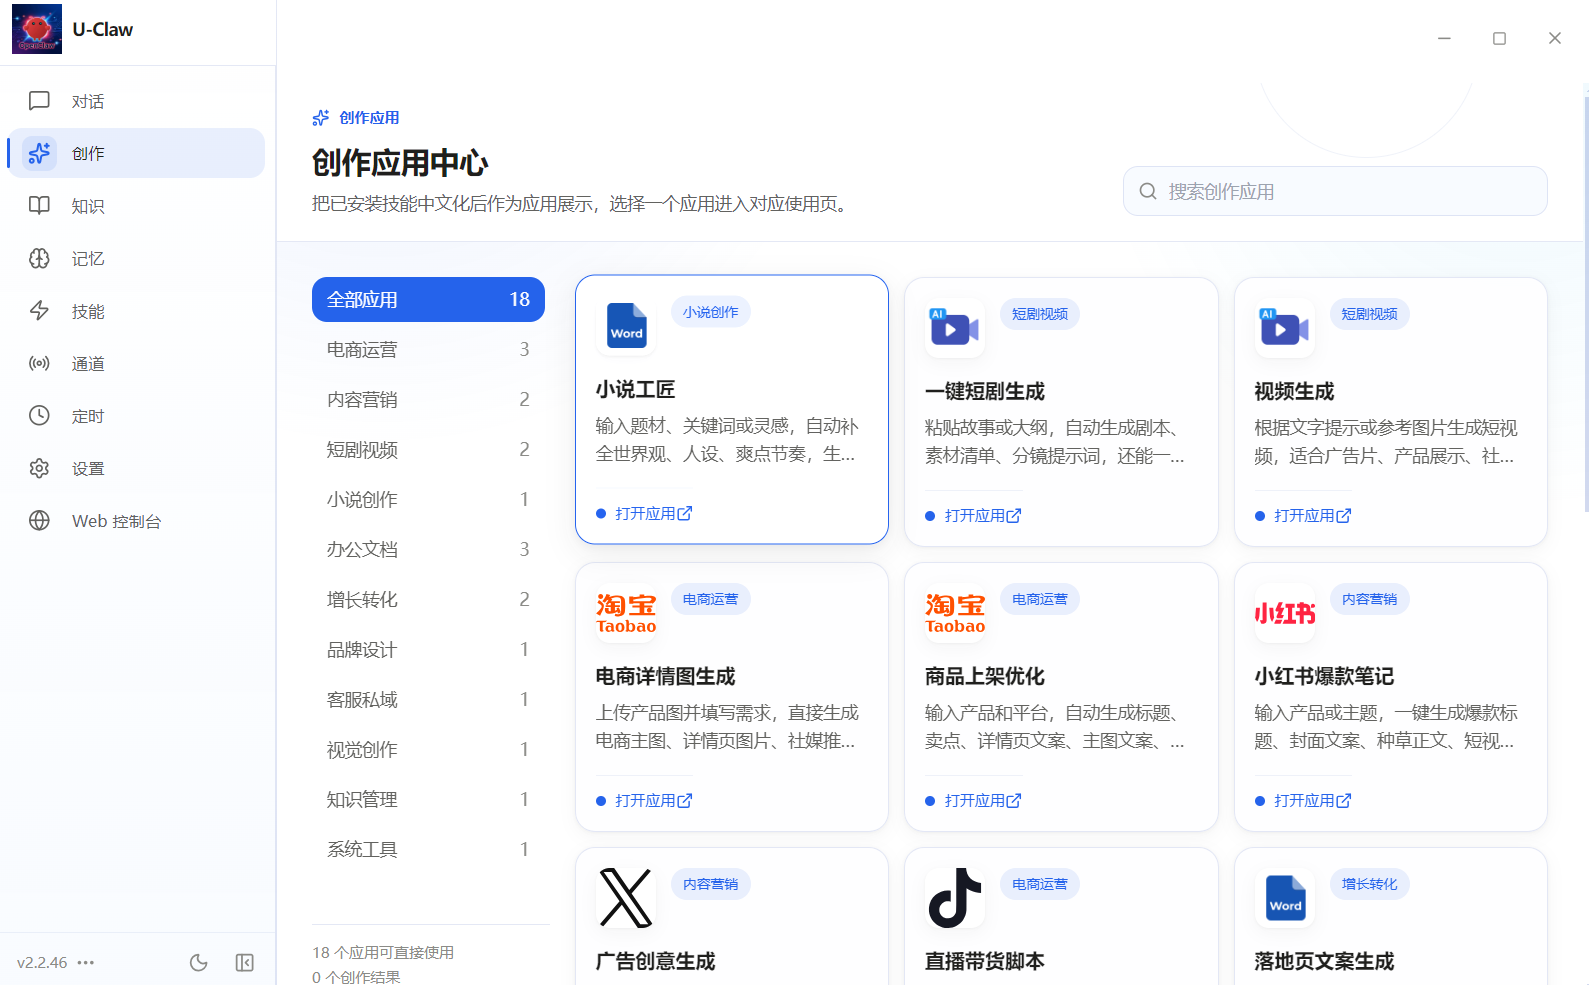Select the 视频生成 card title

coord(1294,391)
